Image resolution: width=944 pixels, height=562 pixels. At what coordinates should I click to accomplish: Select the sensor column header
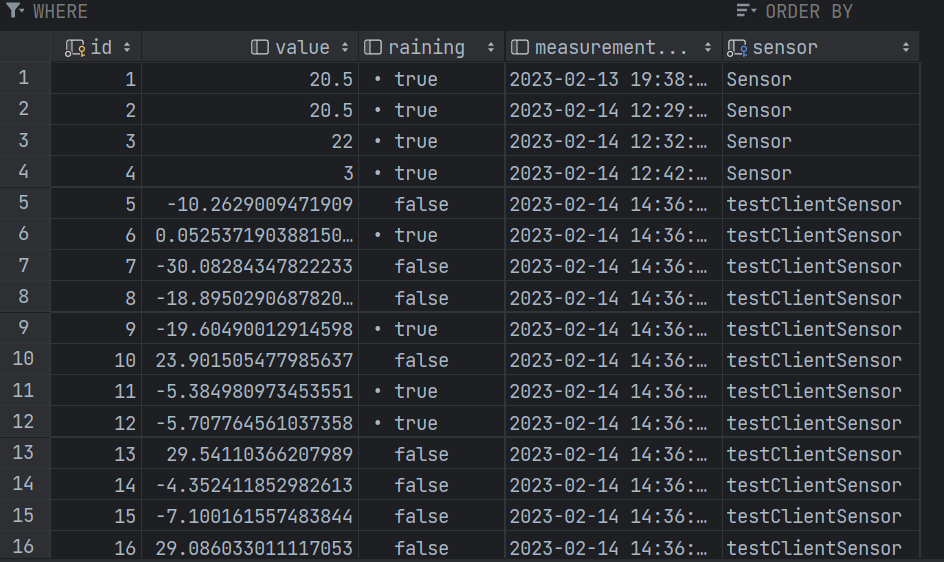tap(821, 47)
